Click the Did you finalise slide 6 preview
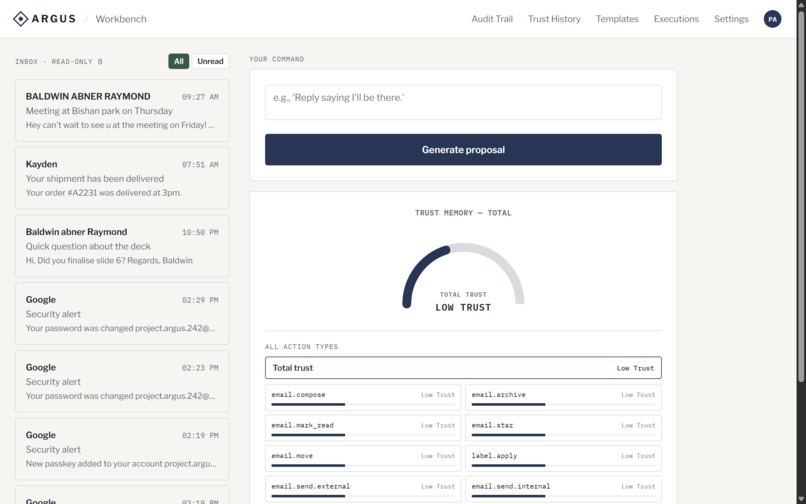This screenshot has height=504, width=806. point(109,261)
